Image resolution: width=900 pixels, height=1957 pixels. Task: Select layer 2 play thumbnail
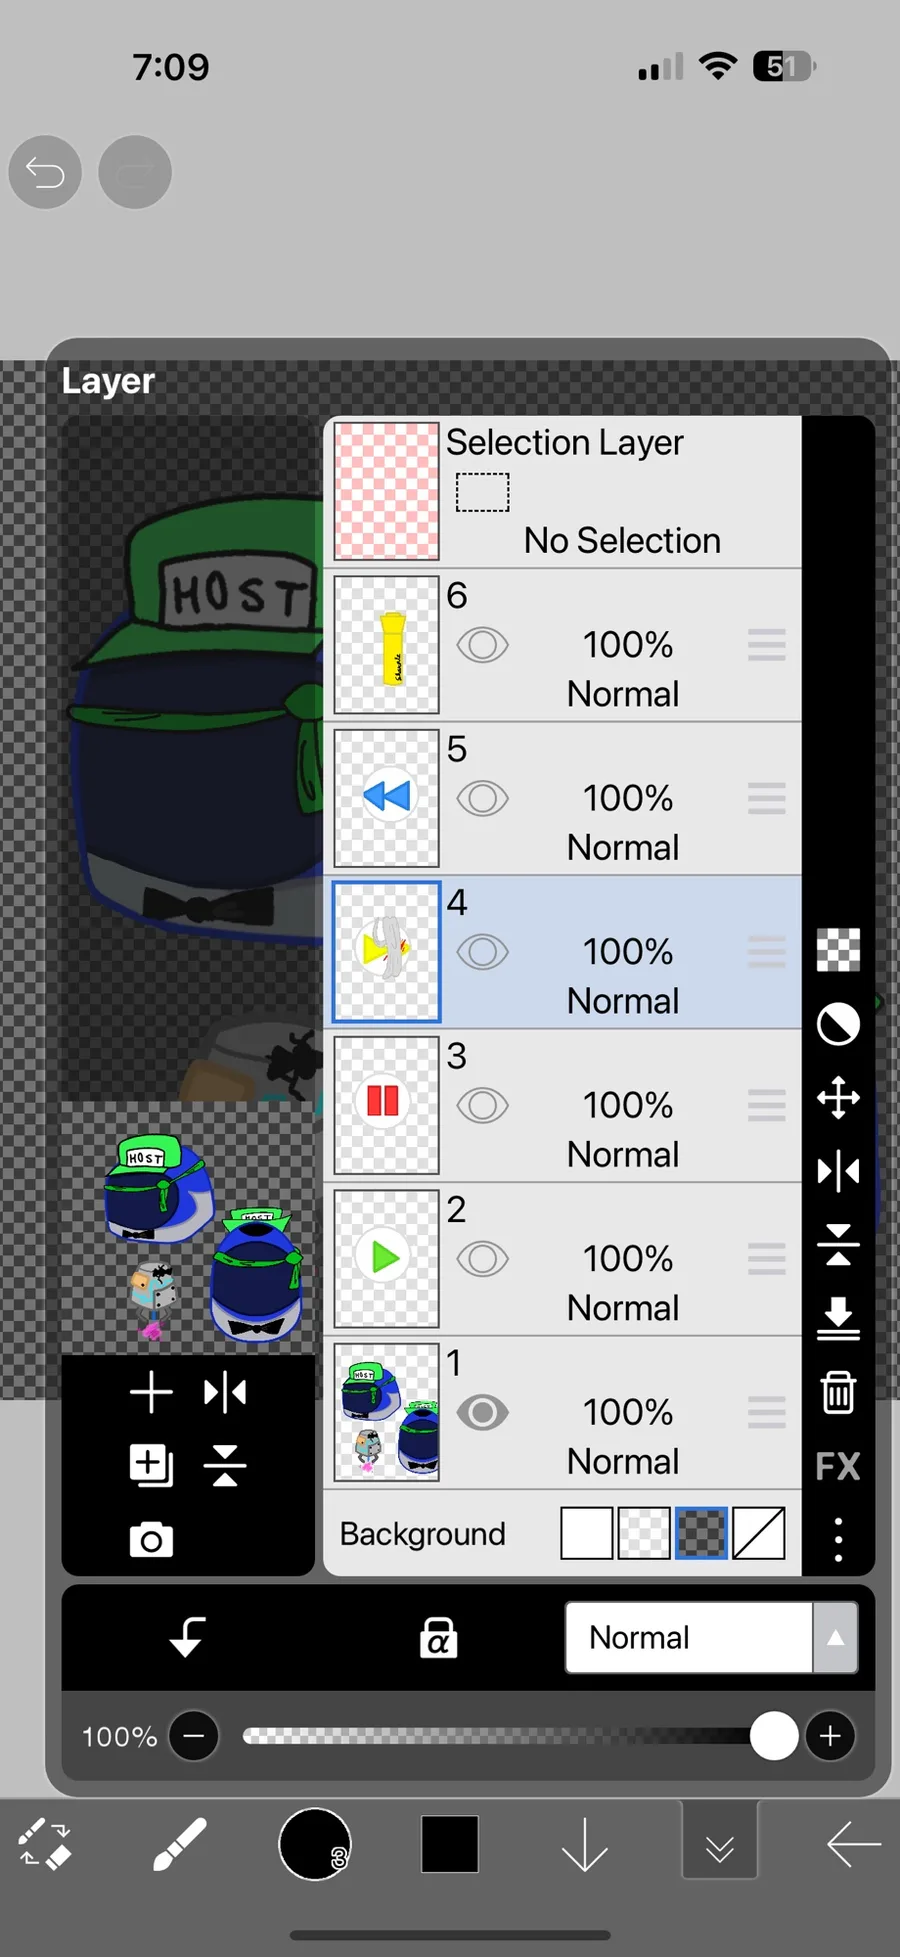[386, 1259]
